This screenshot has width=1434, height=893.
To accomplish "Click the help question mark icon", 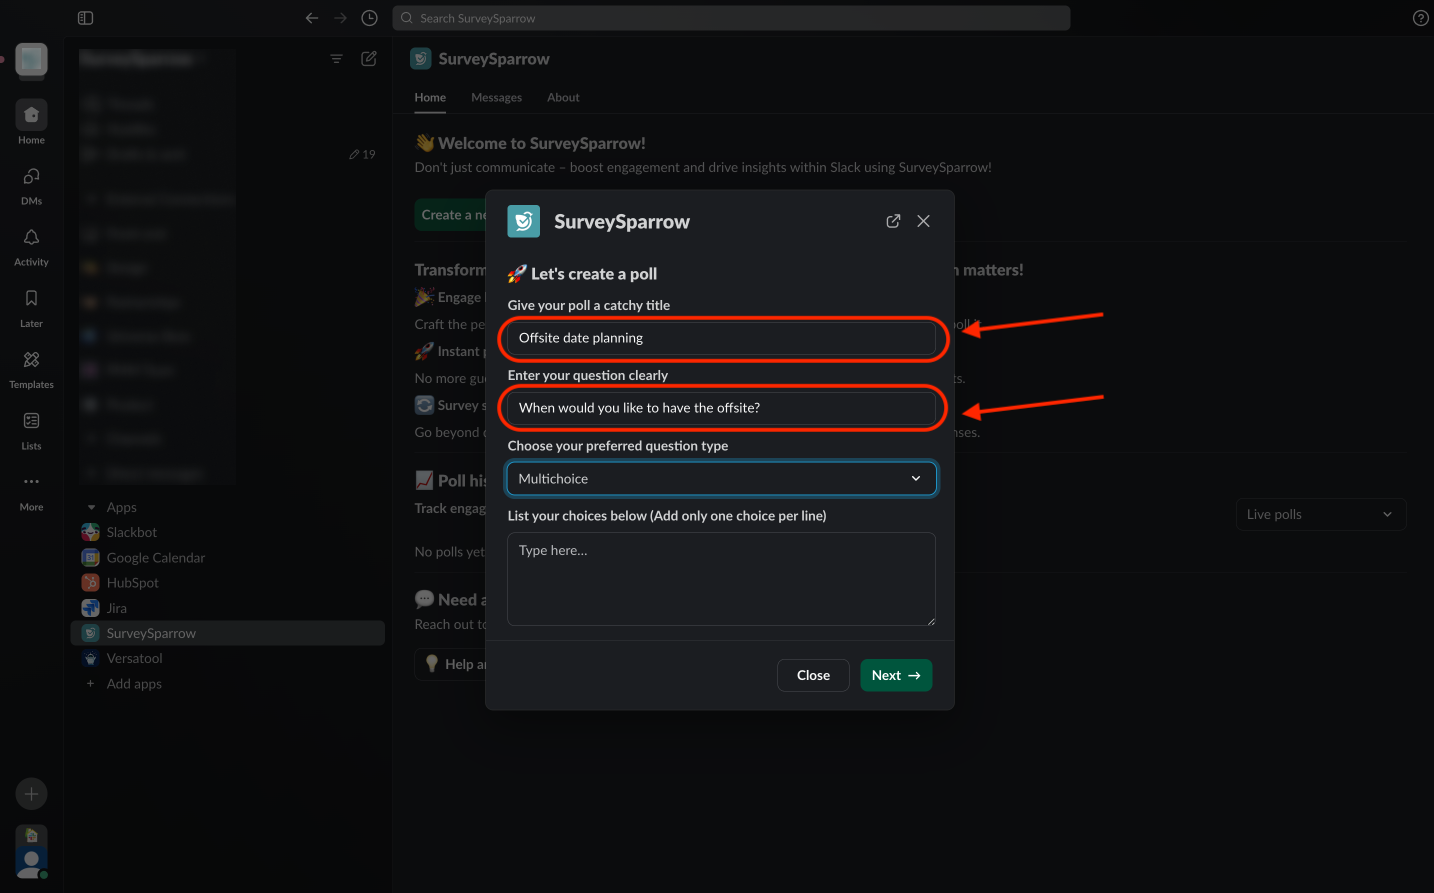I will pos(1420,18).
